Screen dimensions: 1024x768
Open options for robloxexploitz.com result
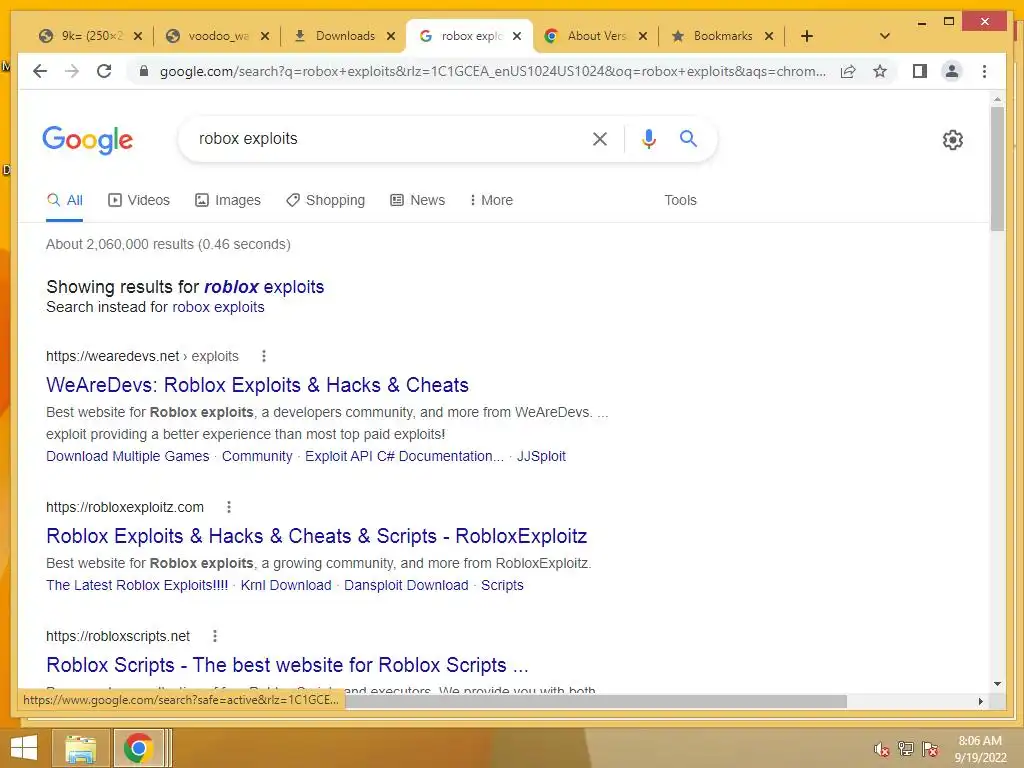pos(229,507)
